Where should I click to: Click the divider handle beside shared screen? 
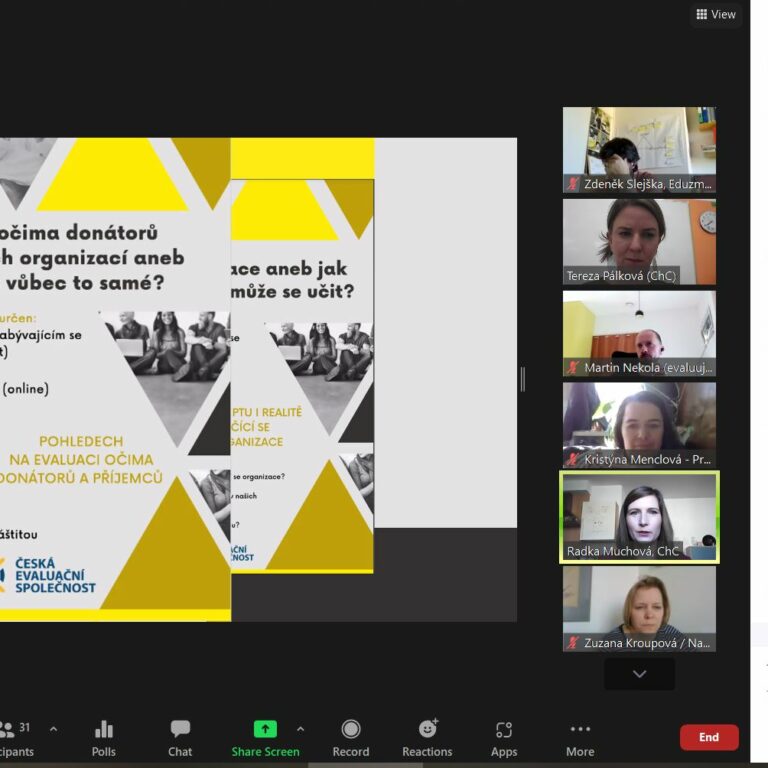pyautogui.click(x=522, y=379)
